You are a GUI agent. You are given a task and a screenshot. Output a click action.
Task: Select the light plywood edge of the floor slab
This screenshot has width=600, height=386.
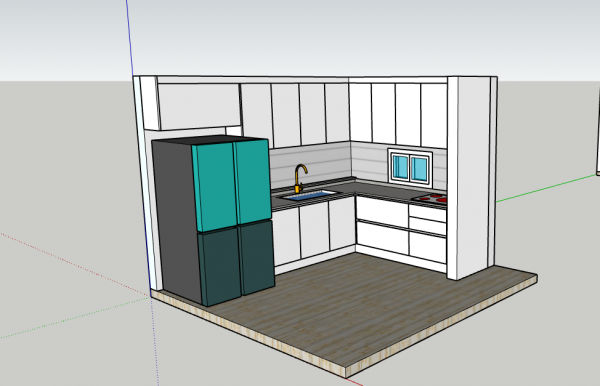248,335
